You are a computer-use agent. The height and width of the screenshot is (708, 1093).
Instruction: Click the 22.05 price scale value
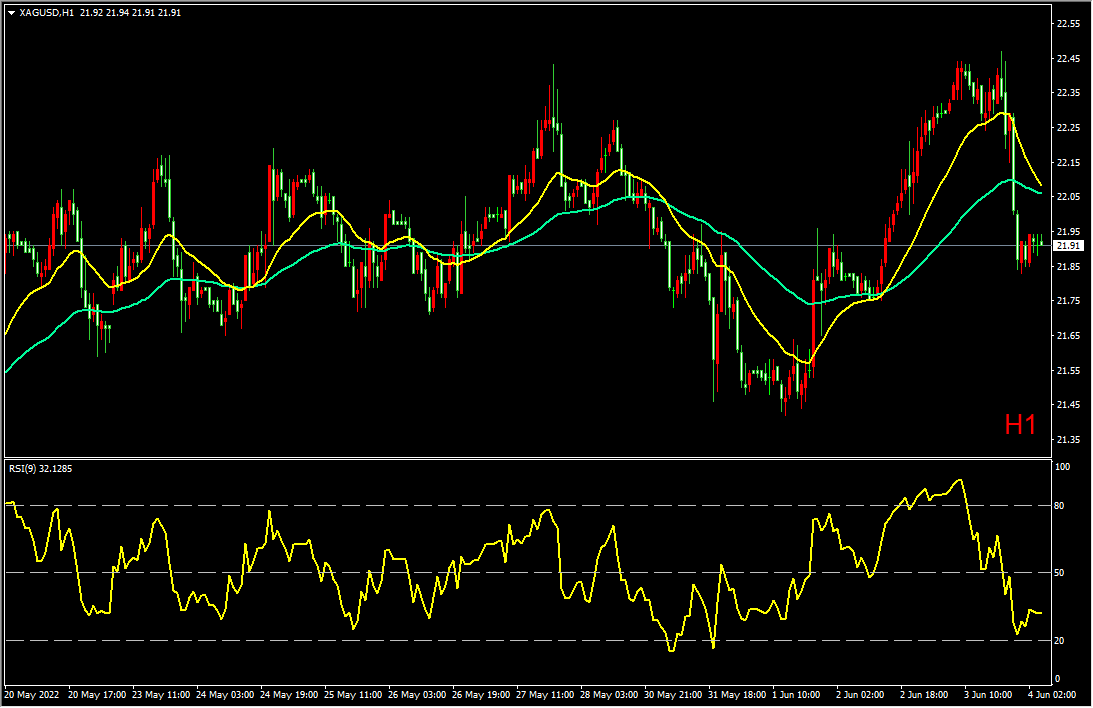click(x=1069, y=197)
